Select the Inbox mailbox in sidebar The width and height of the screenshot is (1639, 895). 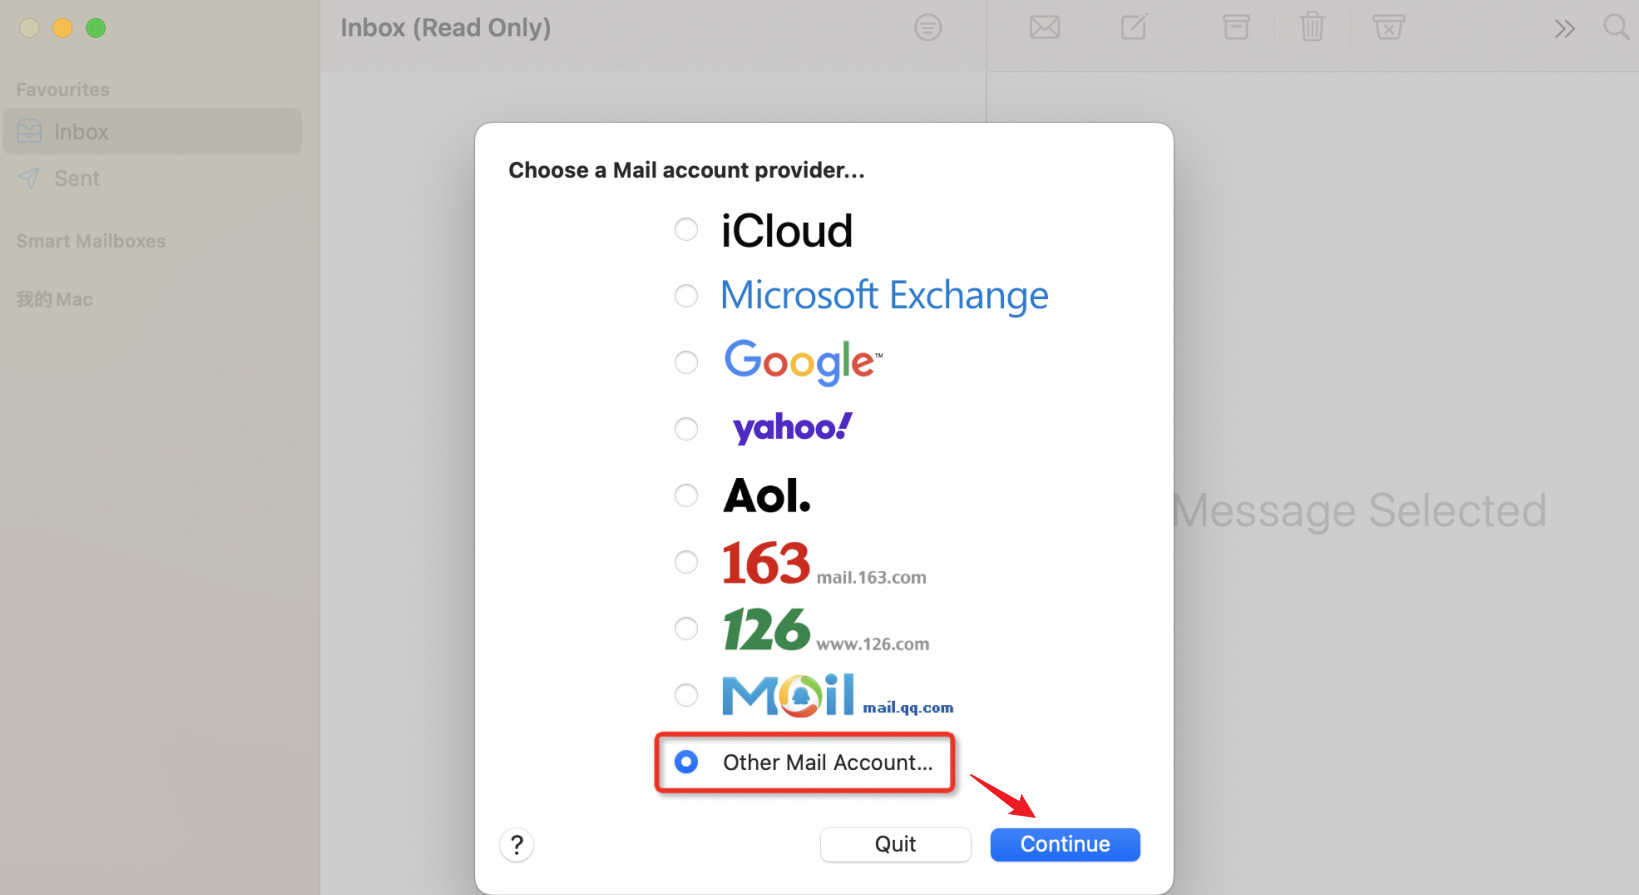click(152, 131)
